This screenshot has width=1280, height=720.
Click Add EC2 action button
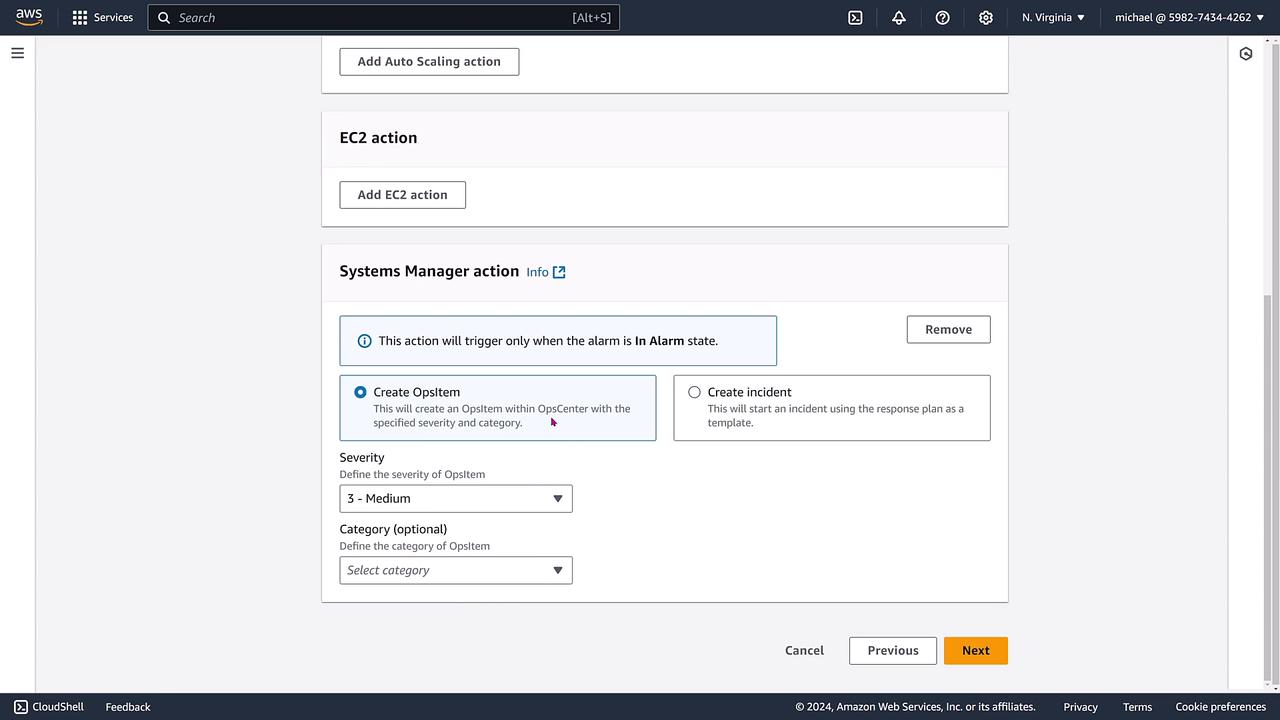[x=402, y=195]
